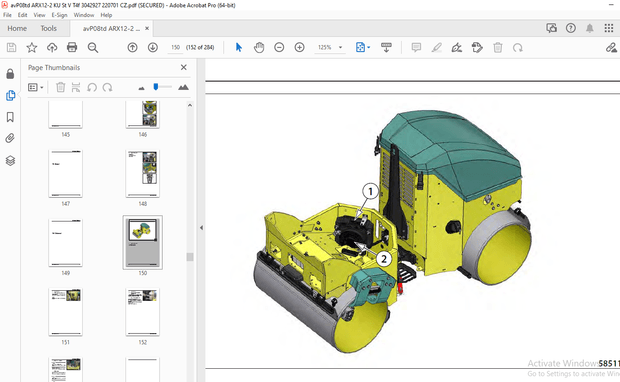Click the stamp tool icon

point(477,47)
